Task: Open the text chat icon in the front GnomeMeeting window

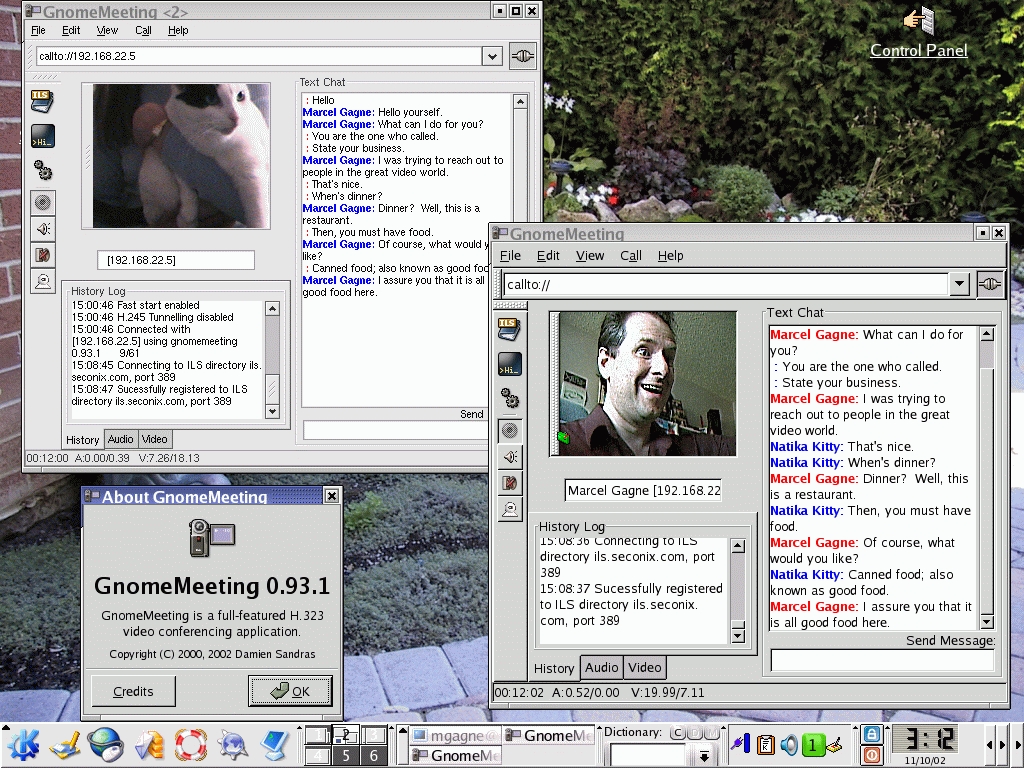Action: [510, 365]
